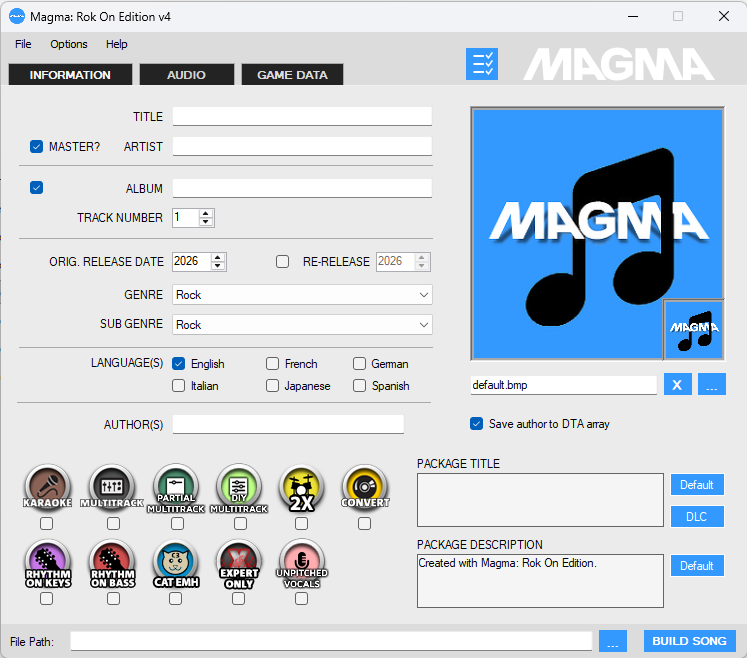Enable the Multitrack checkbox

(113, 524)
